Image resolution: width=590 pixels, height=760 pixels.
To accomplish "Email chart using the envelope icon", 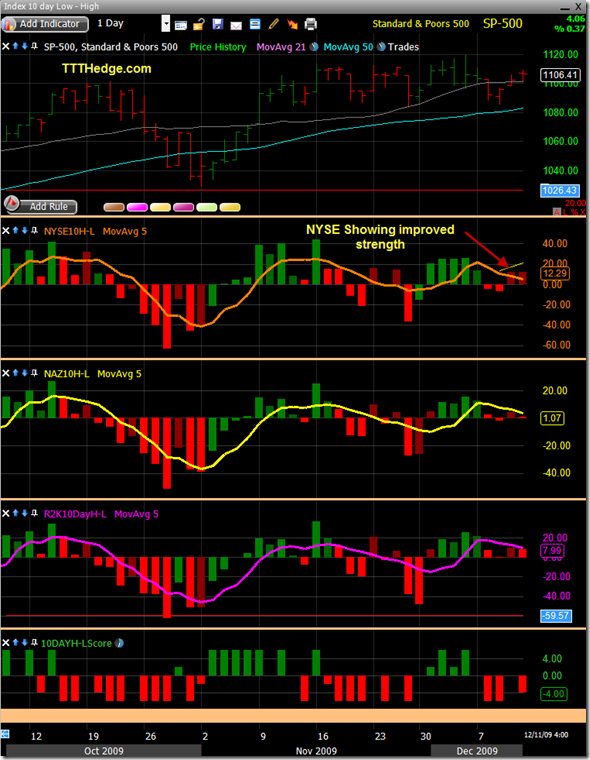I will (236, 25).
